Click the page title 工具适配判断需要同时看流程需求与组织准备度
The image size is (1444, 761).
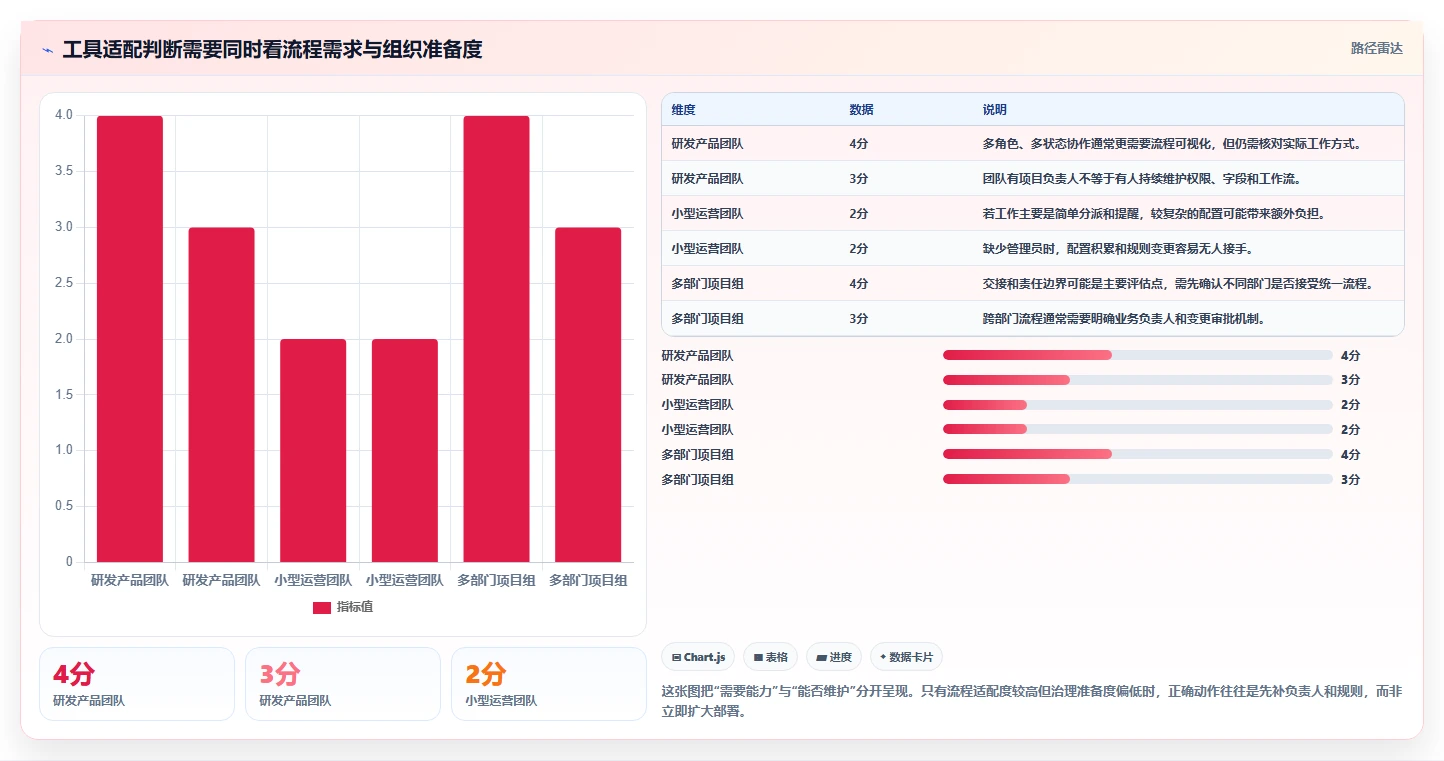click(x=272, y=49)
